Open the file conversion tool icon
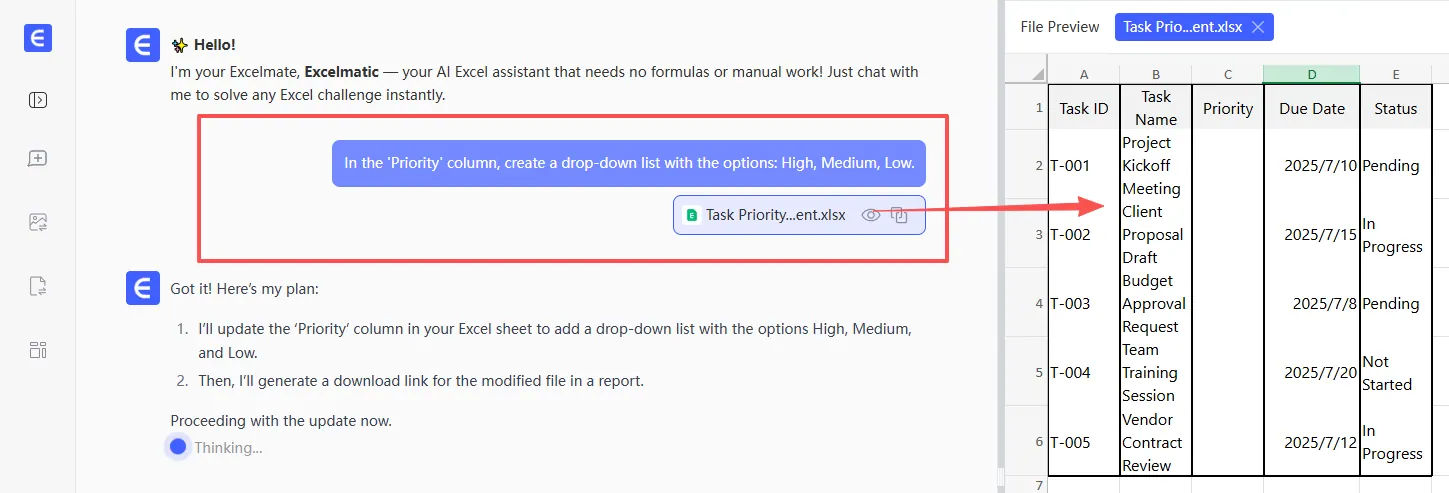The width and height of the screenshot is (1449, 493). pyautogui.click(x=38, y=287)
